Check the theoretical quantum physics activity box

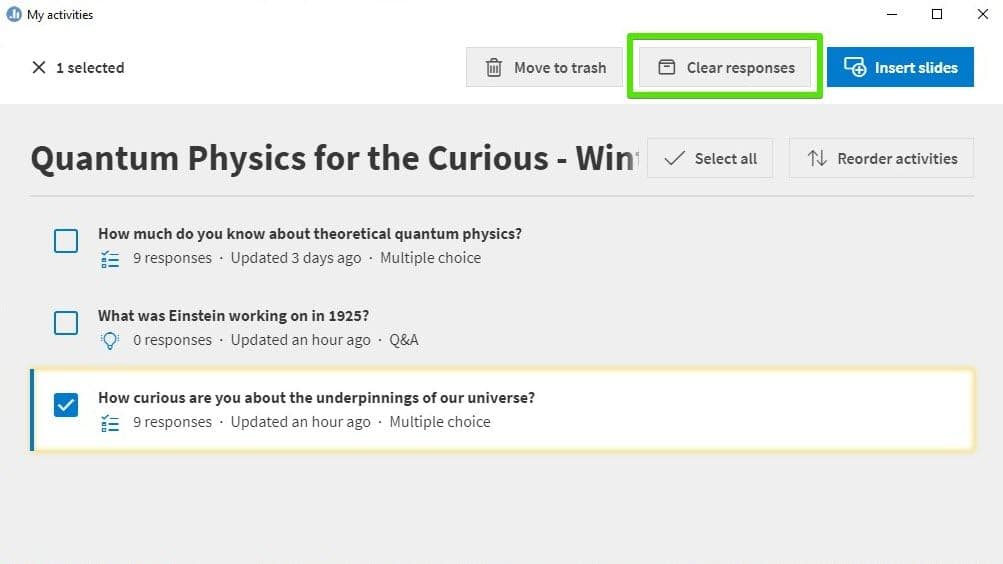pos(66,241)
